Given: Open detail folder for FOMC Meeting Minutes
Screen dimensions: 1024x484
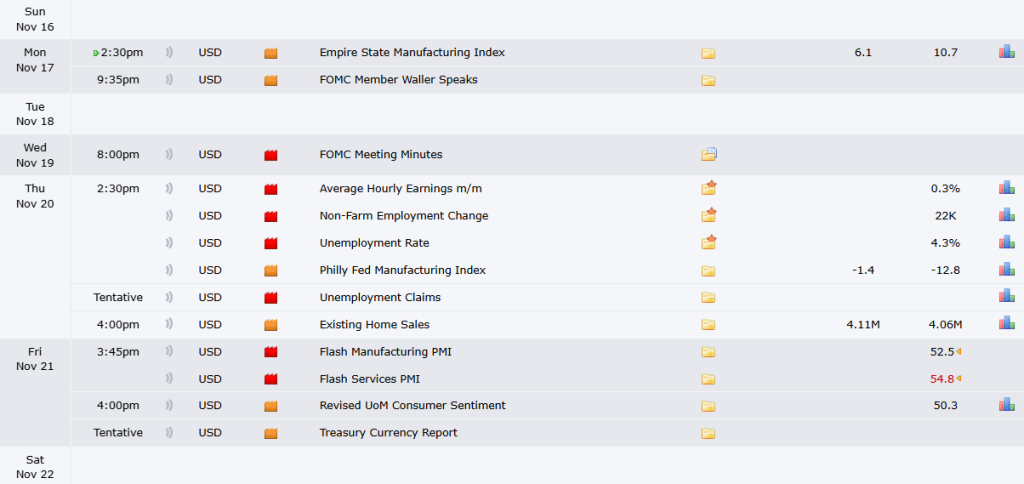Looking at the screenshot, I should click(709, 155).
